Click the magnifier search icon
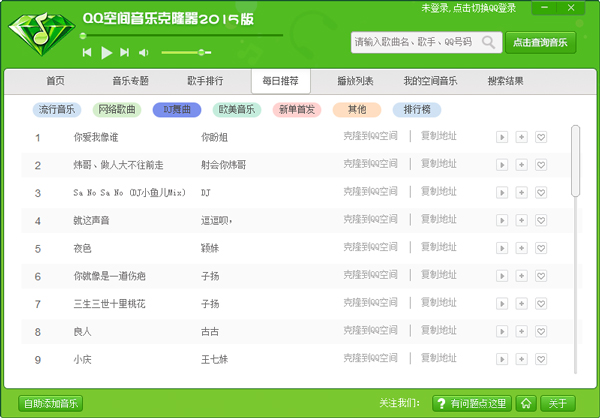Image resolution: width=600 pixels, height=418 pixels. click(x=489, y=42)
